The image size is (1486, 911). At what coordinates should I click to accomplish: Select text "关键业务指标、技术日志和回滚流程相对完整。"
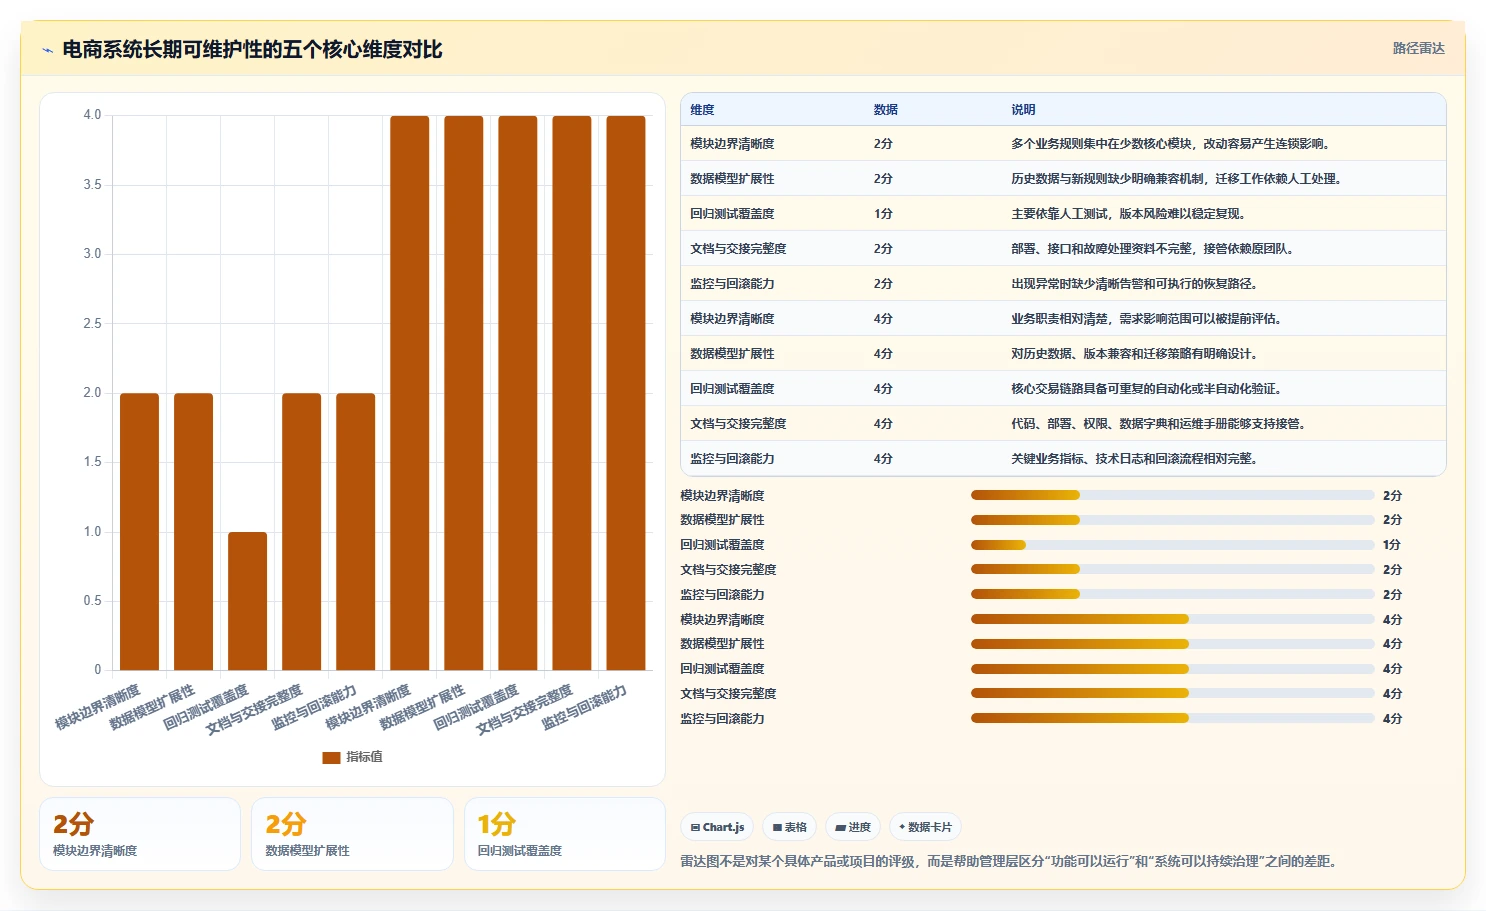[x=1134, y=459]
